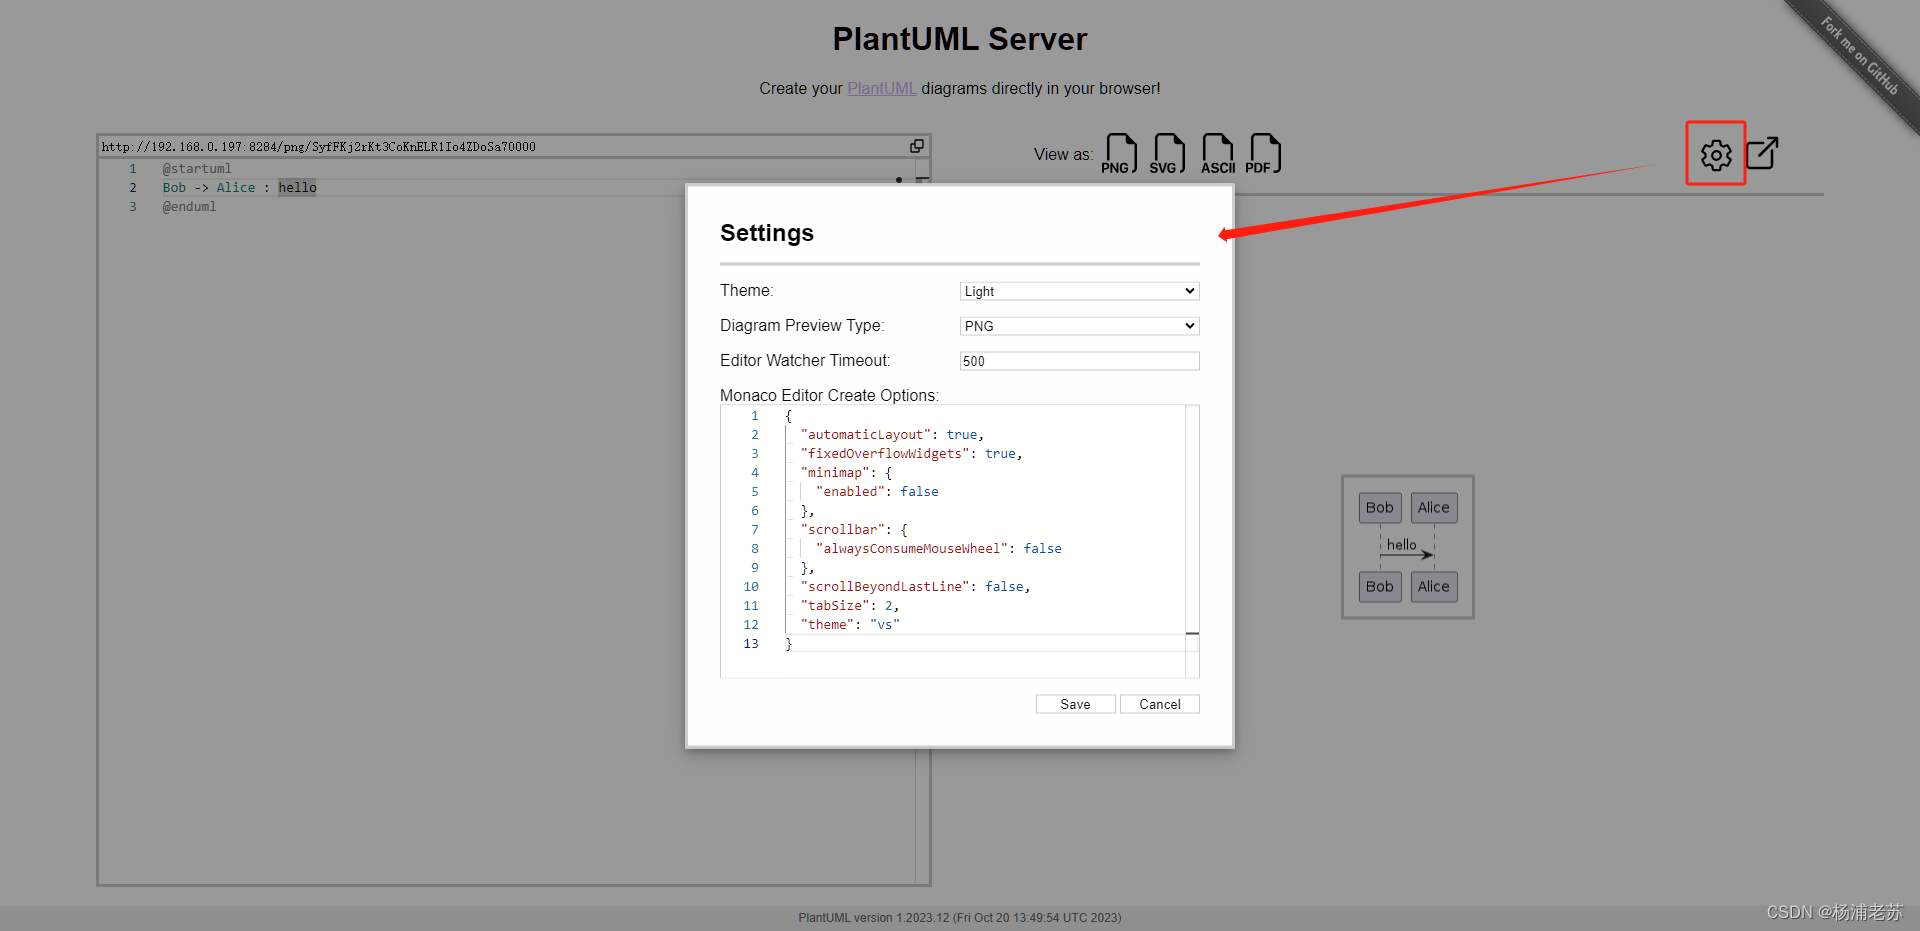Open the Diagram Preview Type dropdown
The image size is (1920, 931).
click(x=1079, y=325)
